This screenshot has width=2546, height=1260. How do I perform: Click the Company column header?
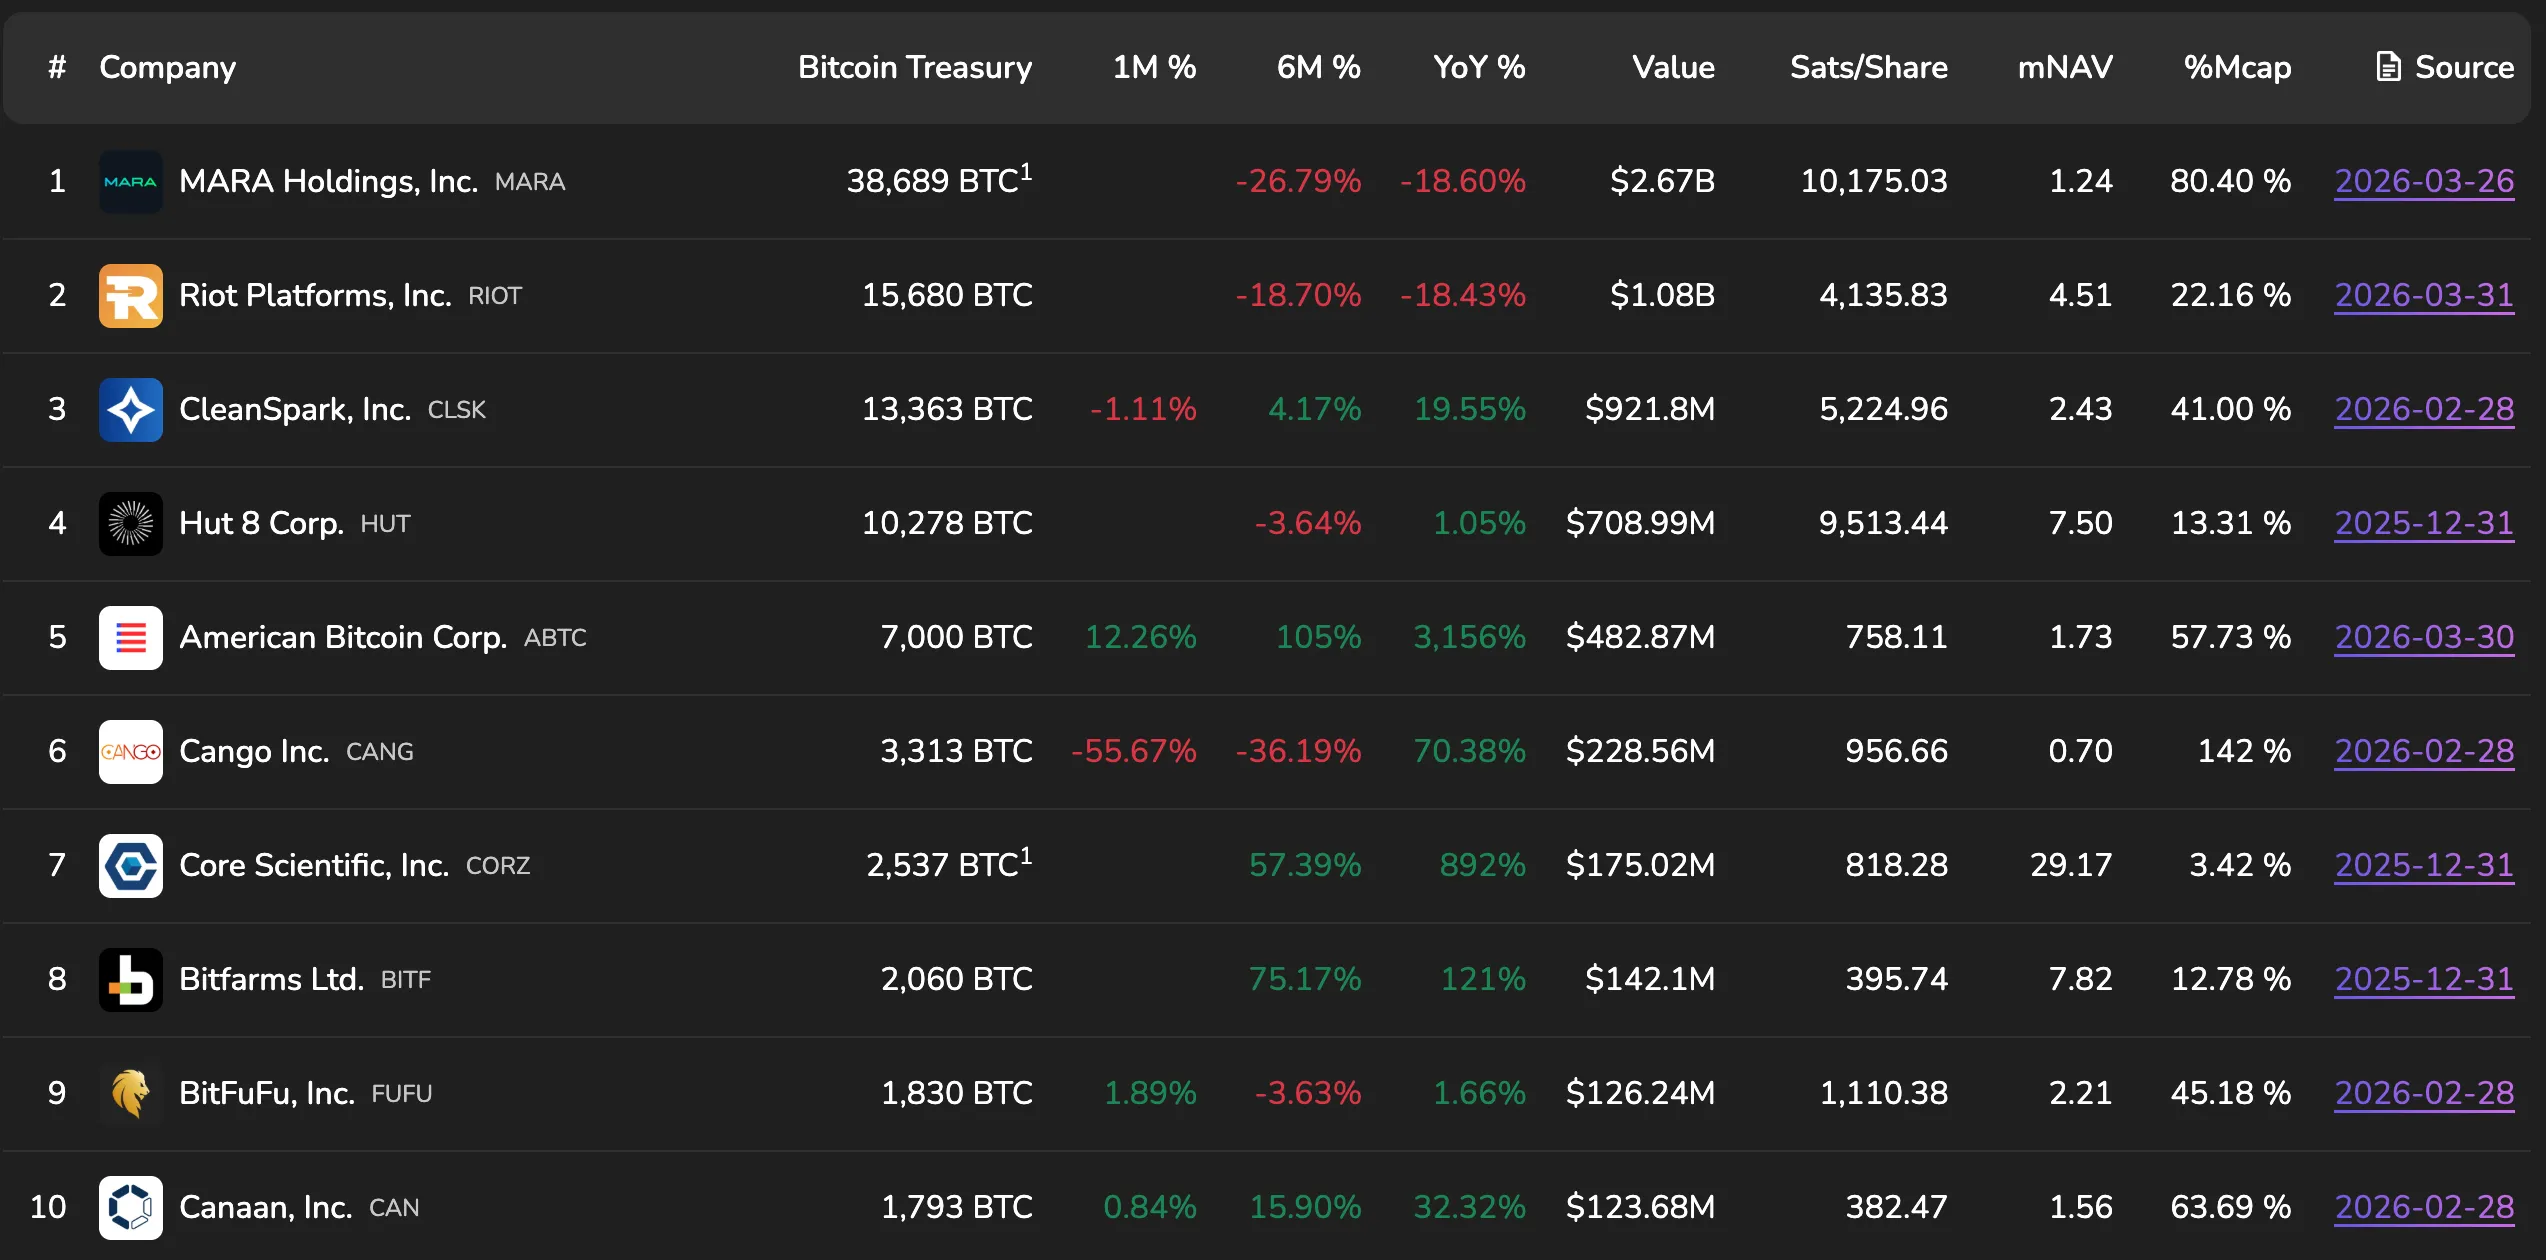tap(167, 66)
